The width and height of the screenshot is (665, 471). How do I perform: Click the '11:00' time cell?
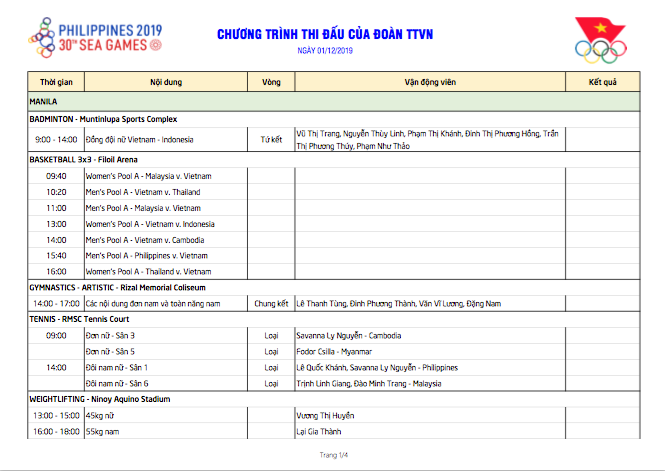click(56, 208)
